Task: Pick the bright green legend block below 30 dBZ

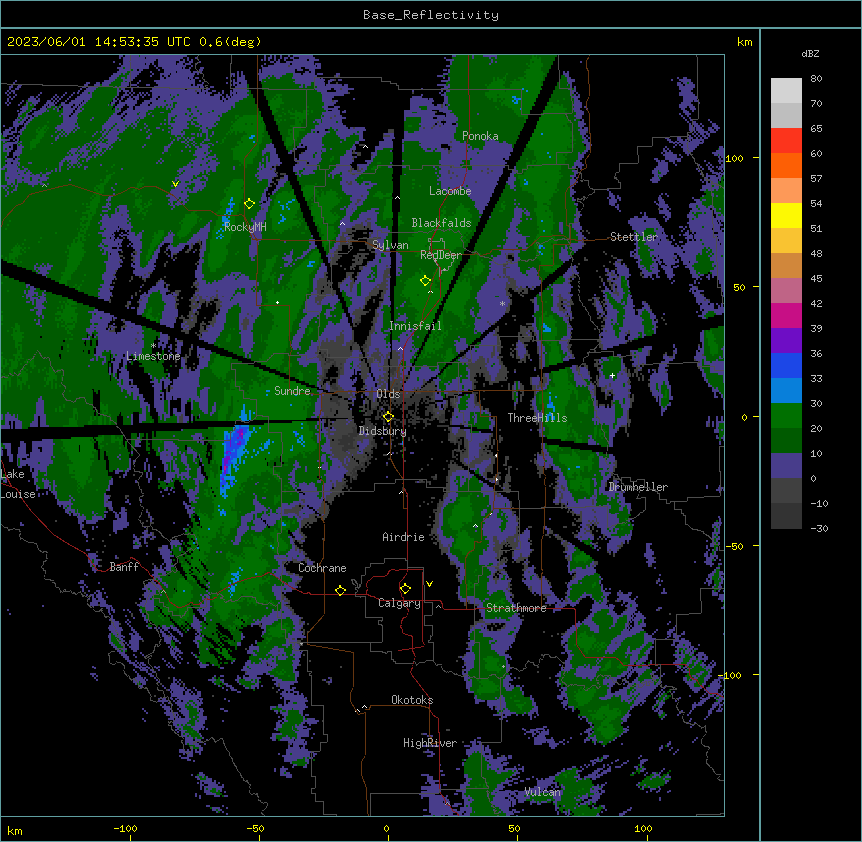Action: pyautogui.click(x=786, y=416)
